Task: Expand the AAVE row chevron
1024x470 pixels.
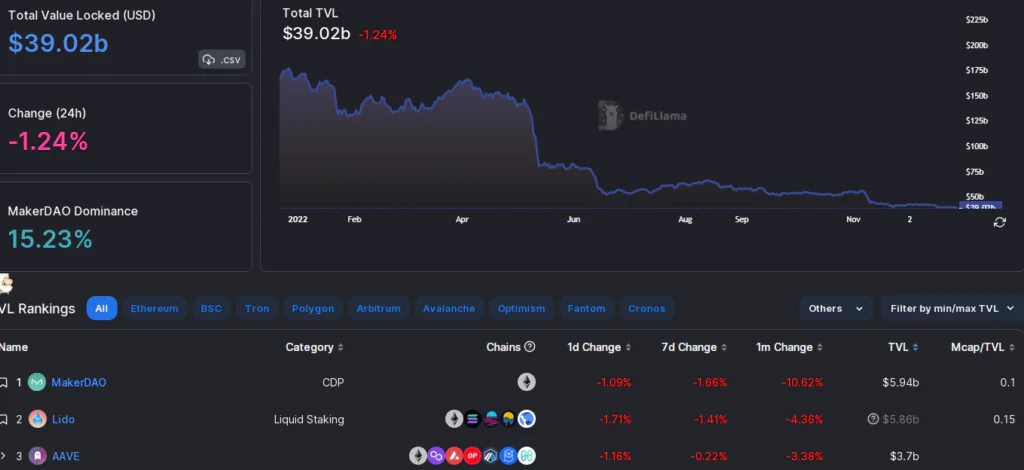Action: click(3, 456)
